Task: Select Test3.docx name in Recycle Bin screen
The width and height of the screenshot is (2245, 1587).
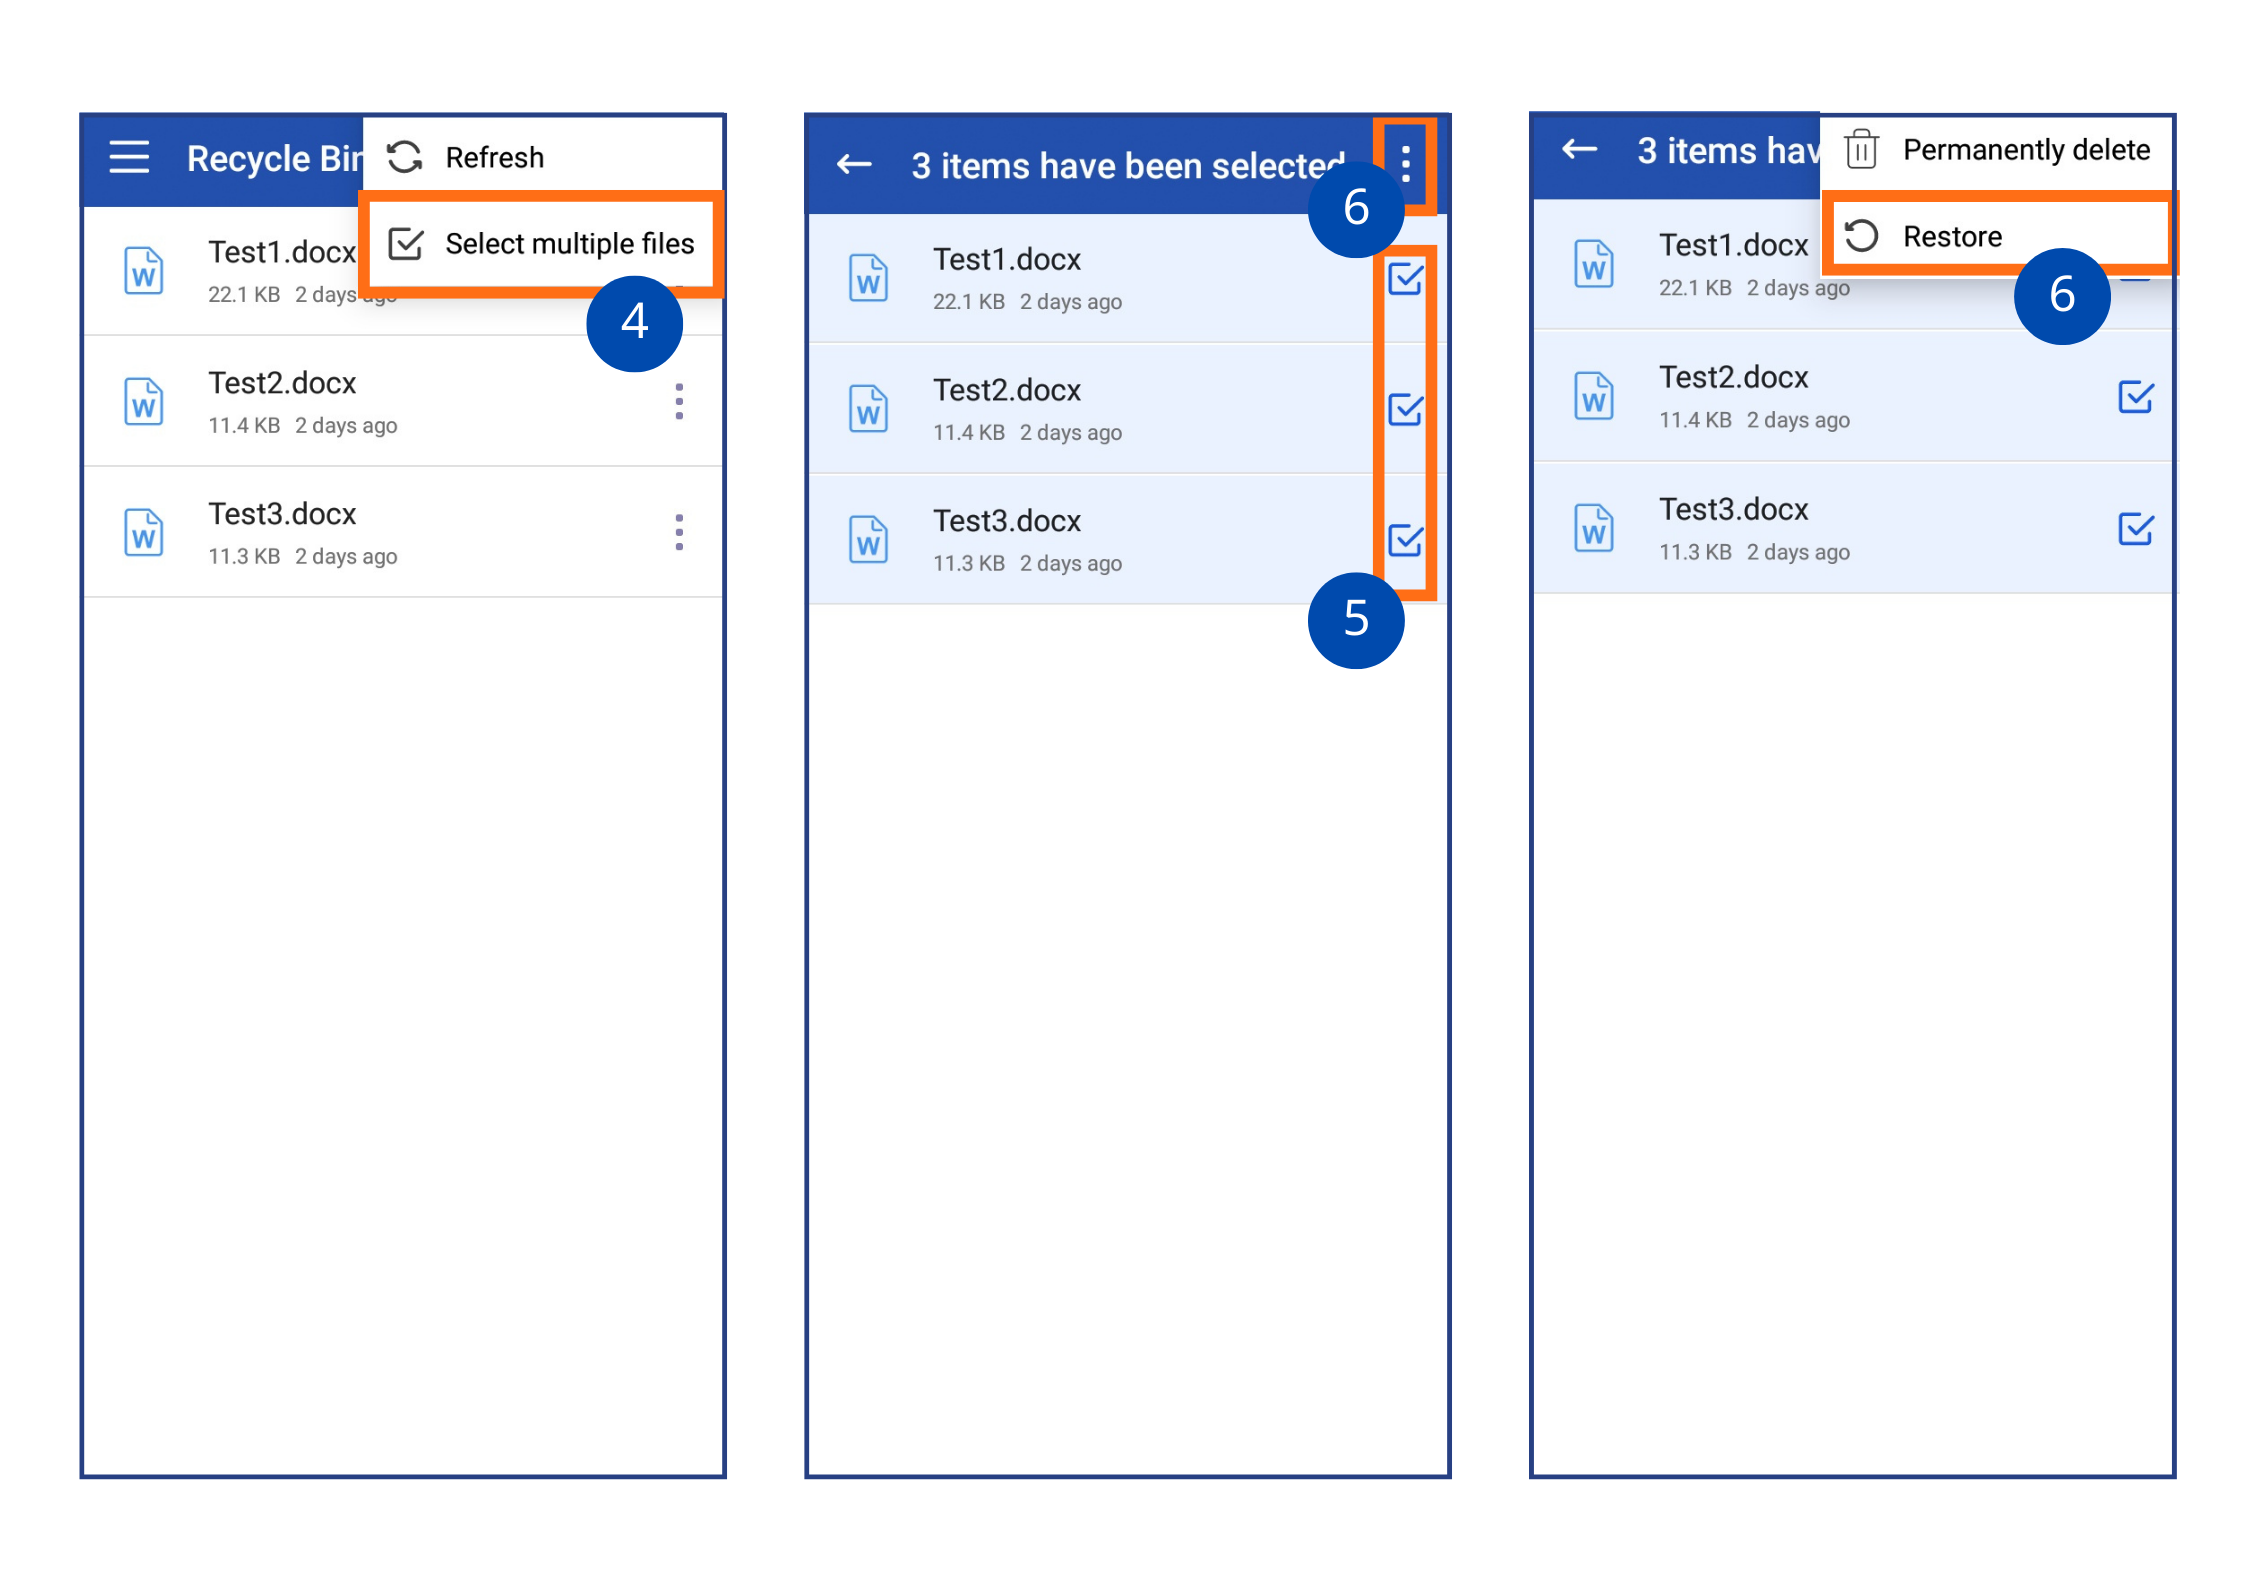Action: 282,514
